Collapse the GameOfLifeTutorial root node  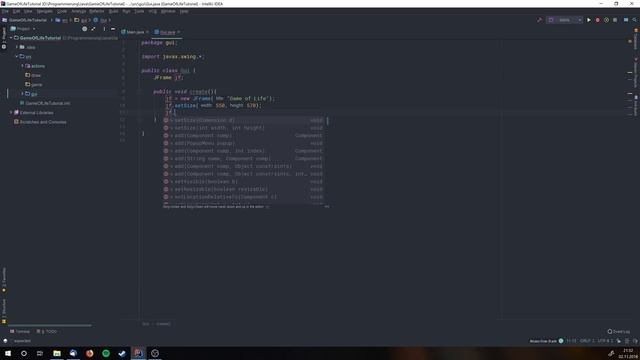(11, 38)
